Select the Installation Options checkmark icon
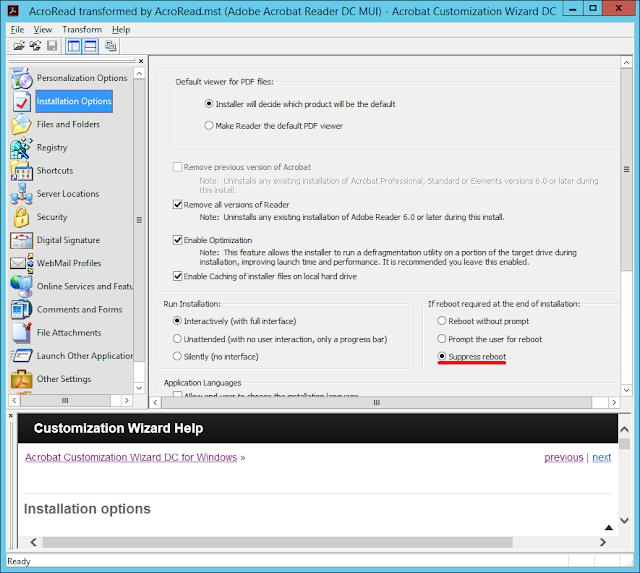This screenshot has width=640, height=573. coord(22,101)
